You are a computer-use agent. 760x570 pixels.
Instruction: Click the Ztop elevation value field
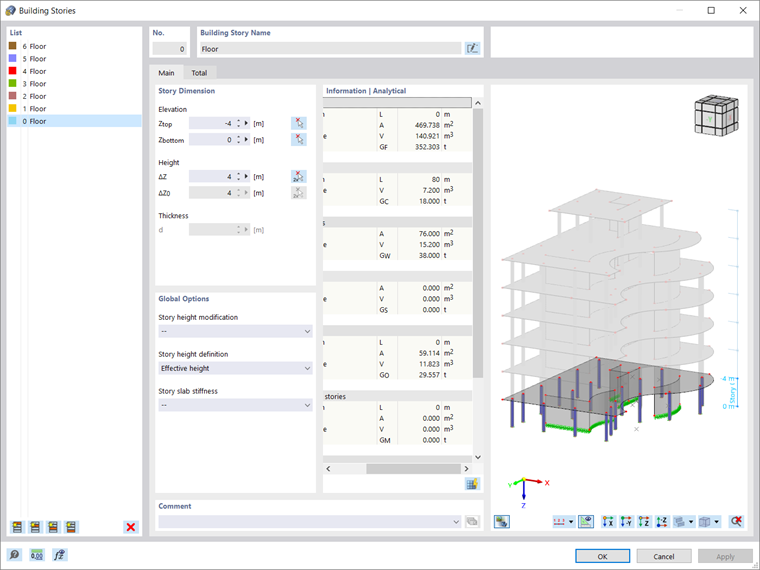click(x=211, y=123)
